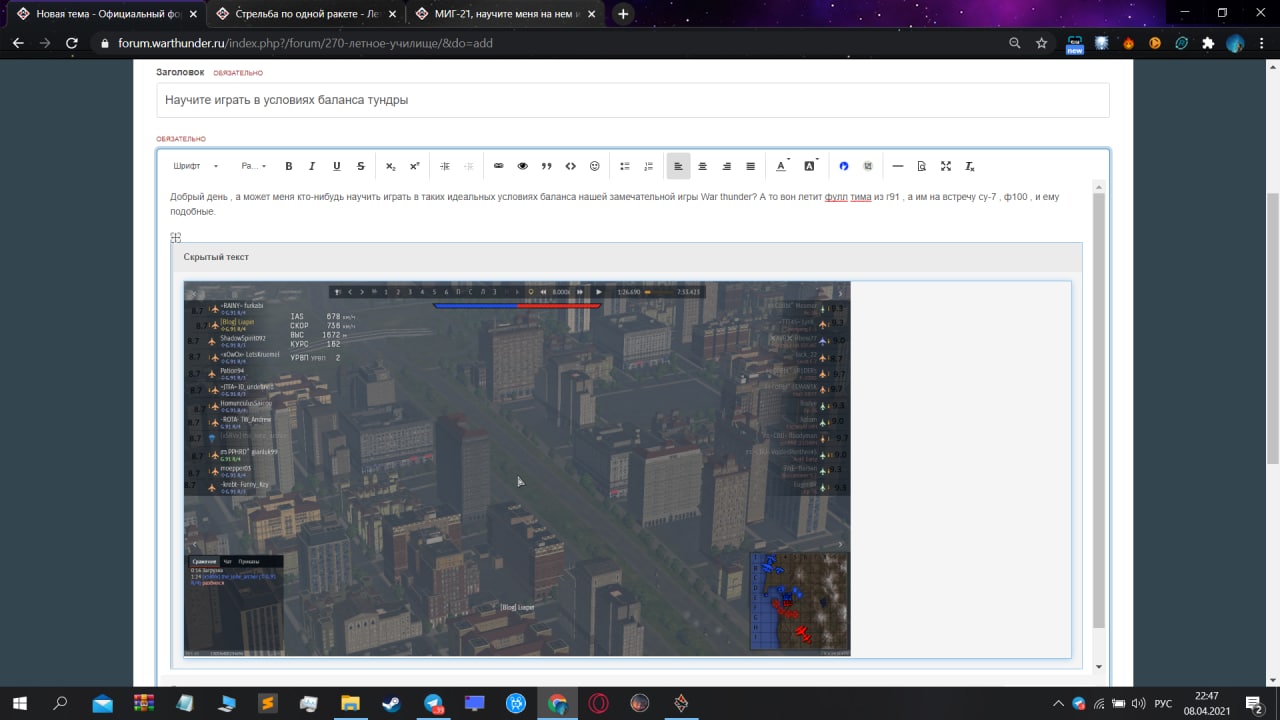The width and height of the screenshot is (1280, 720).
Task: Toggle underline formatting in the editor
Action: 337,166
